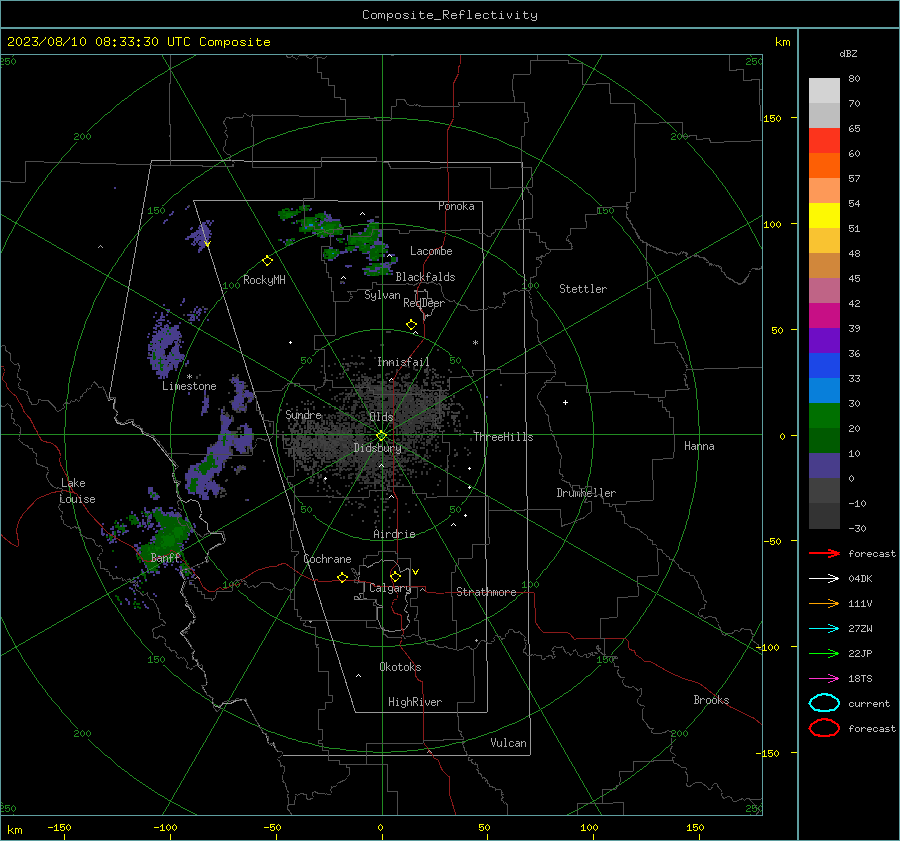Click the 'HighRiver' city label
The height and width of the screenshot is (841, 900).
(415, 702)
